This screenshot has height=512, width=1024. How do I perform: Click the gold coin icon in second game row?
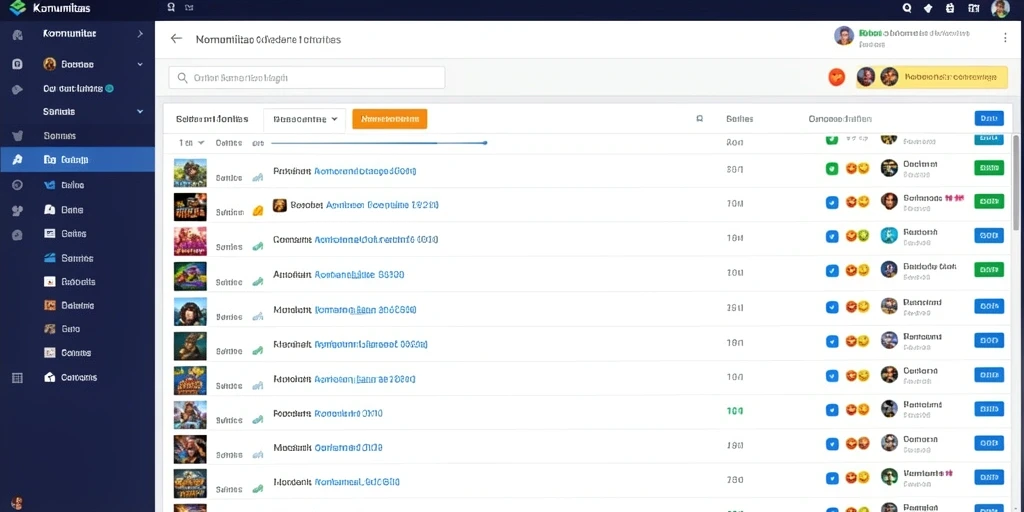point(258,211)
